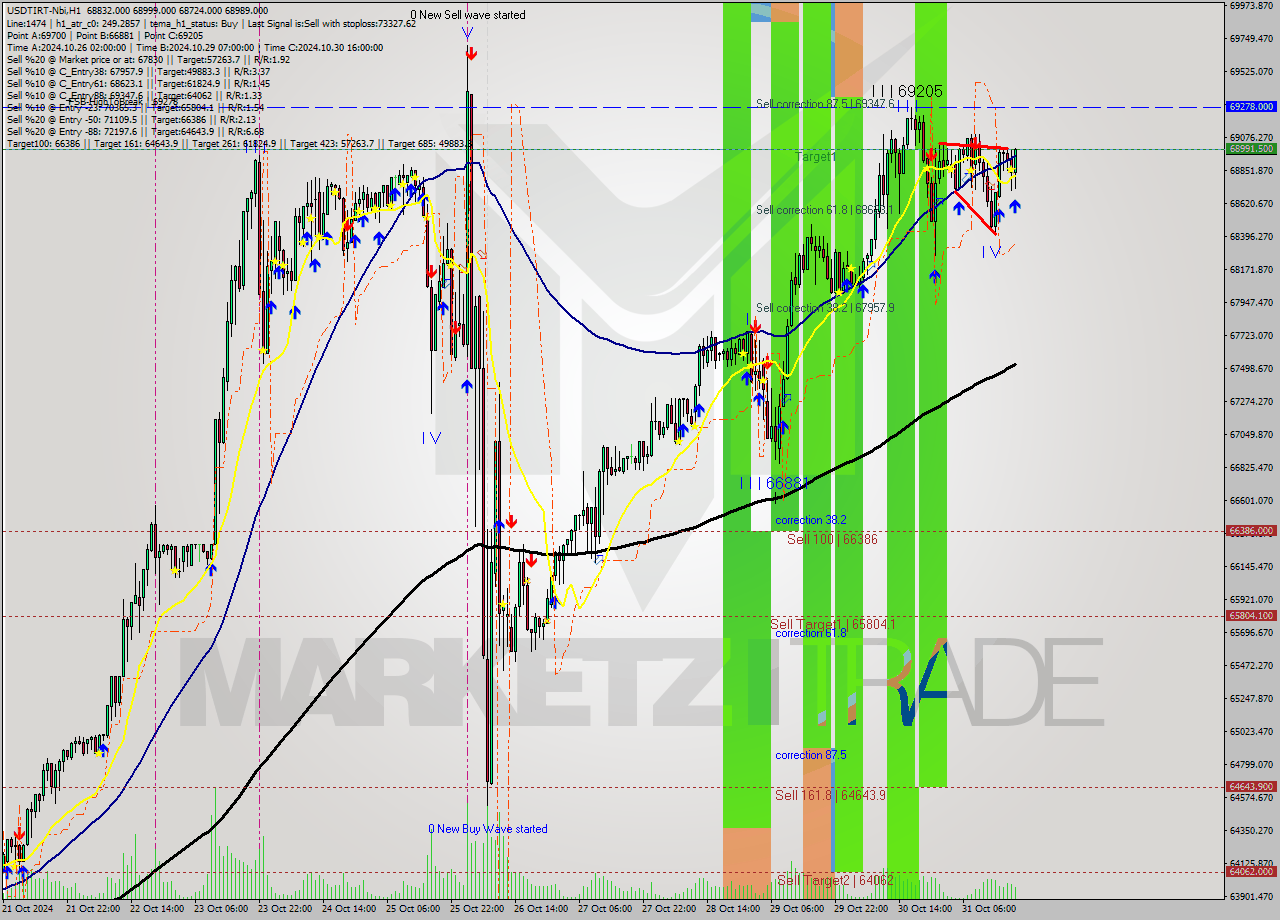Click the '21 Oct 2024' time axis label

click(x=28, y=909)
